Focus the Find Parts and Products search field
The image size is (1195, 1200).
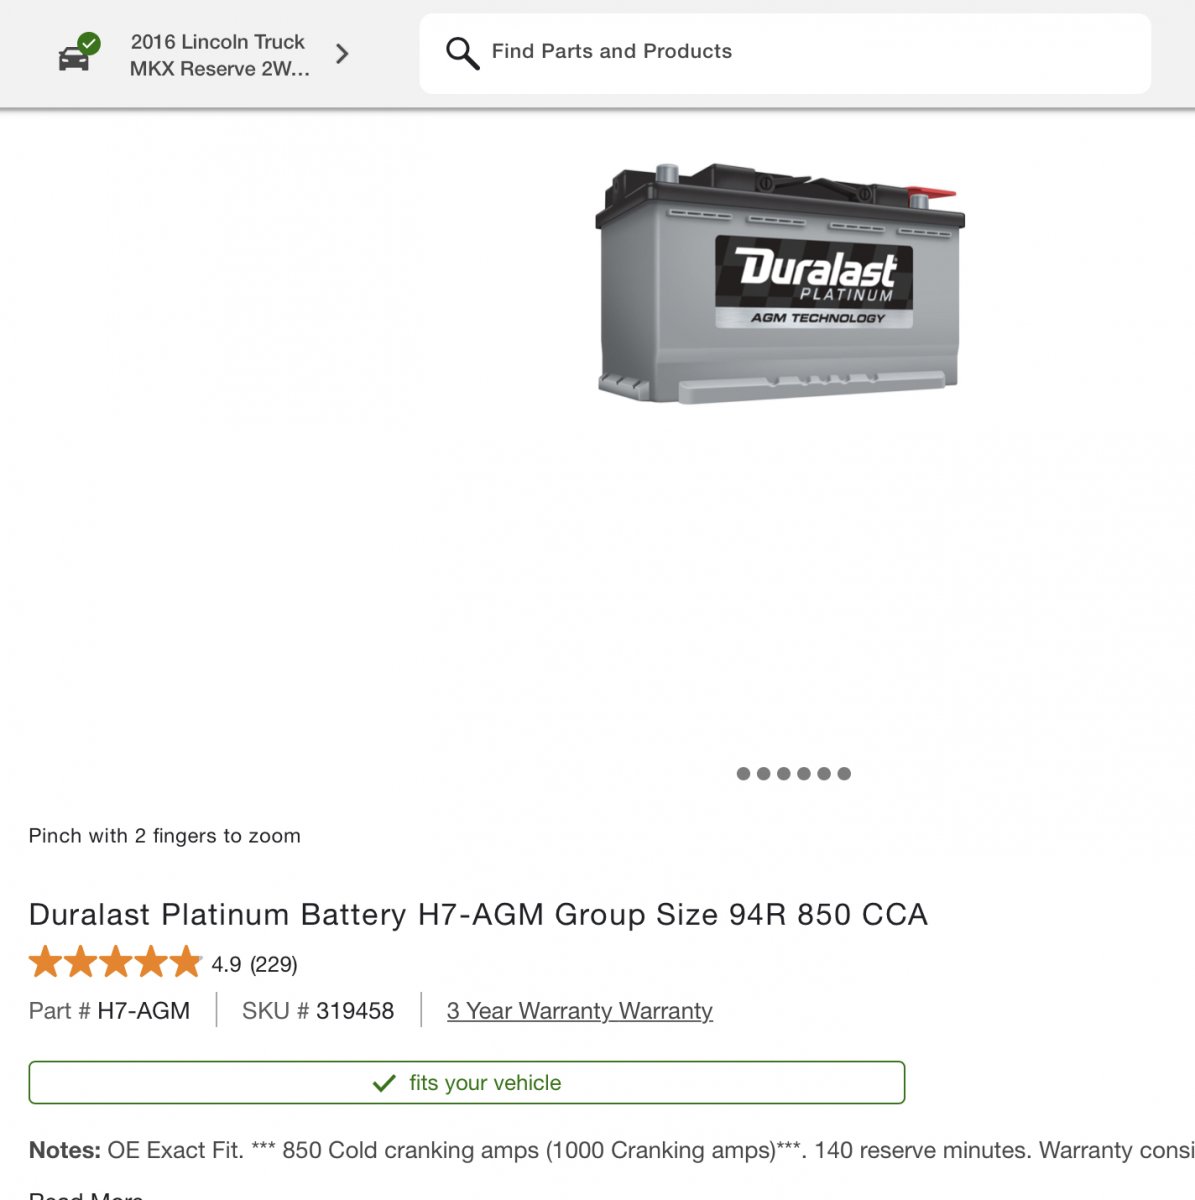click(785, 53)
